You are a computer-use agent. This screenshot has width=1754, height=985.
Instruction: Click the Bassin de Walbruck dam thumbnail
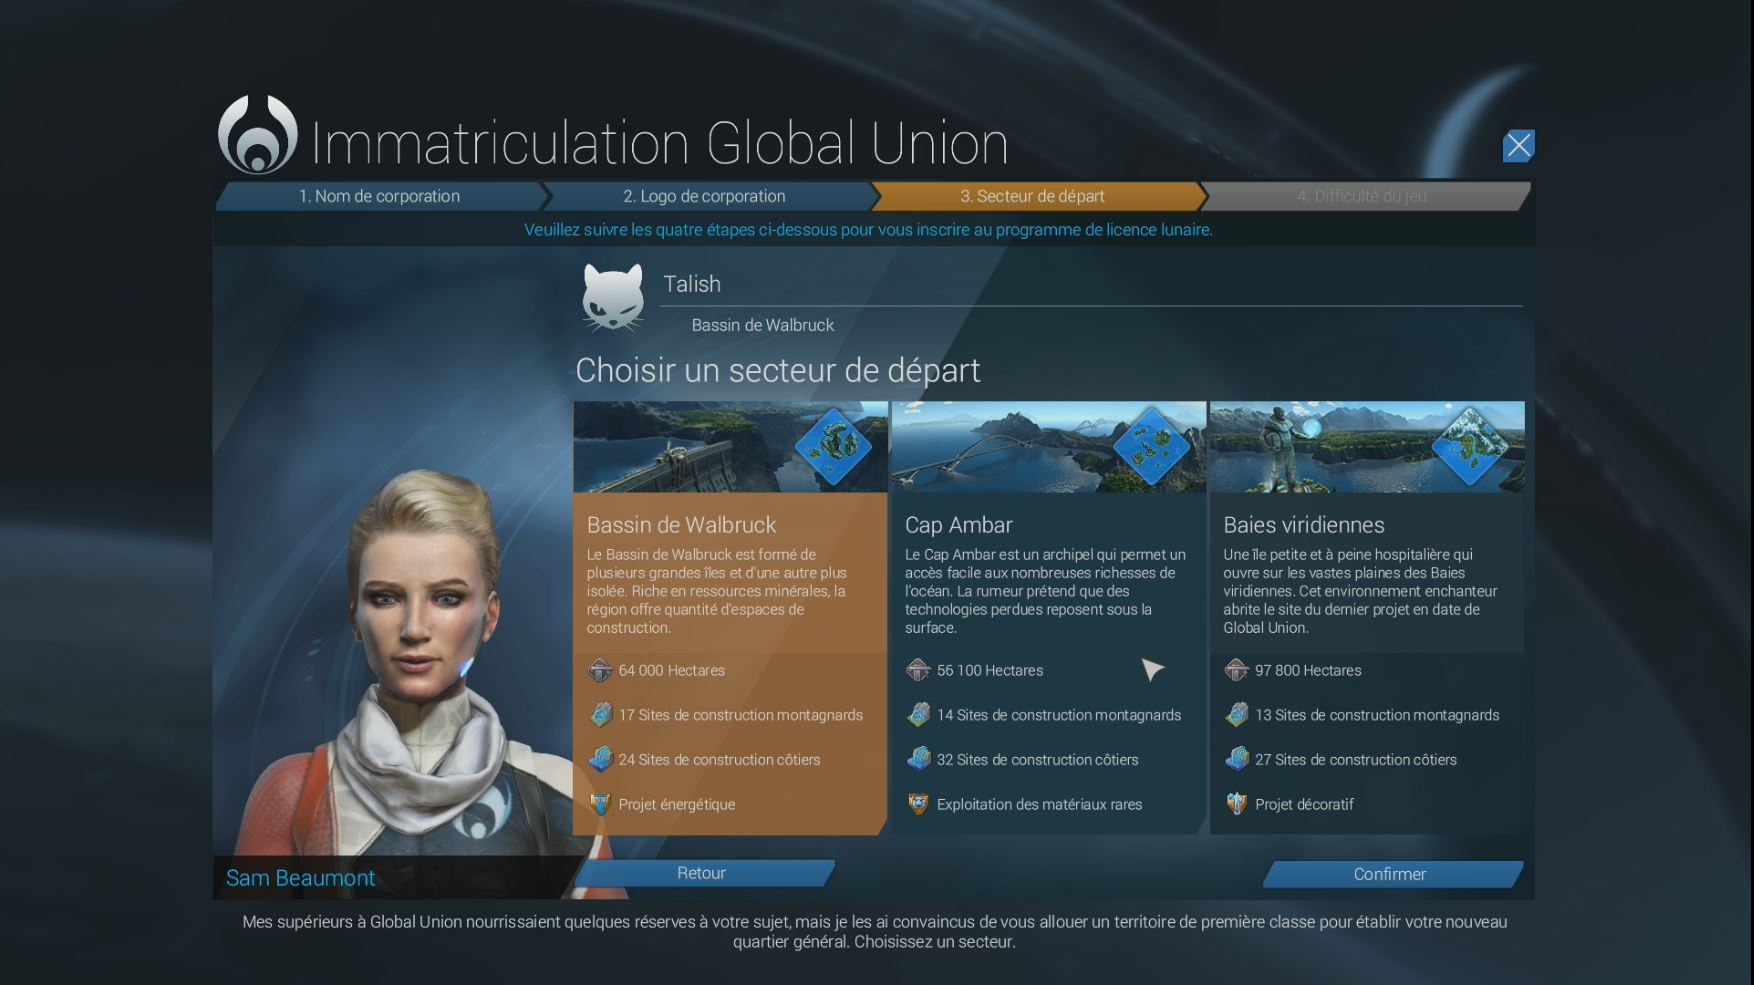[x=730, y=447]
